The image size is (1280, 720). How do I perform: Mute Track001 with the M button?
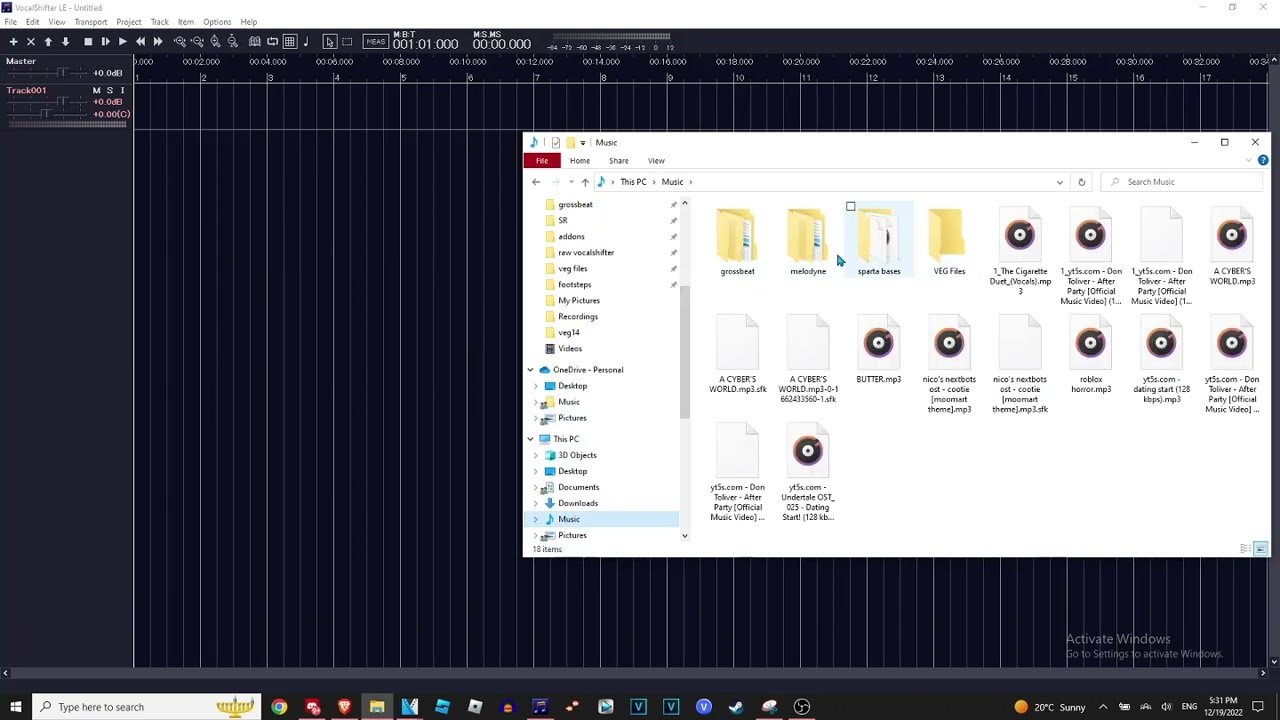[x=97, y=91]
